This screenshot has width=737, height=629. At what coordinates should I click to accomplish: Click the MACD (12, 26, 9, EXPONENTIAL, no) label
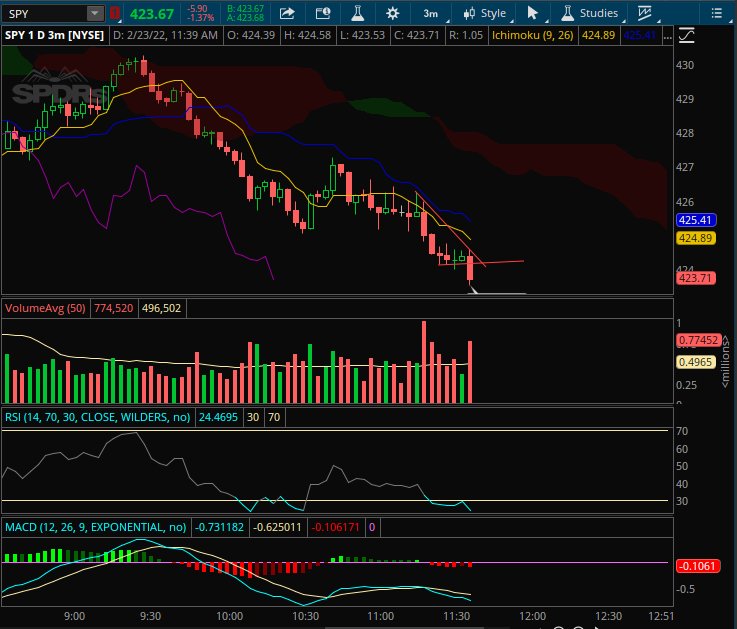(95, 527)
